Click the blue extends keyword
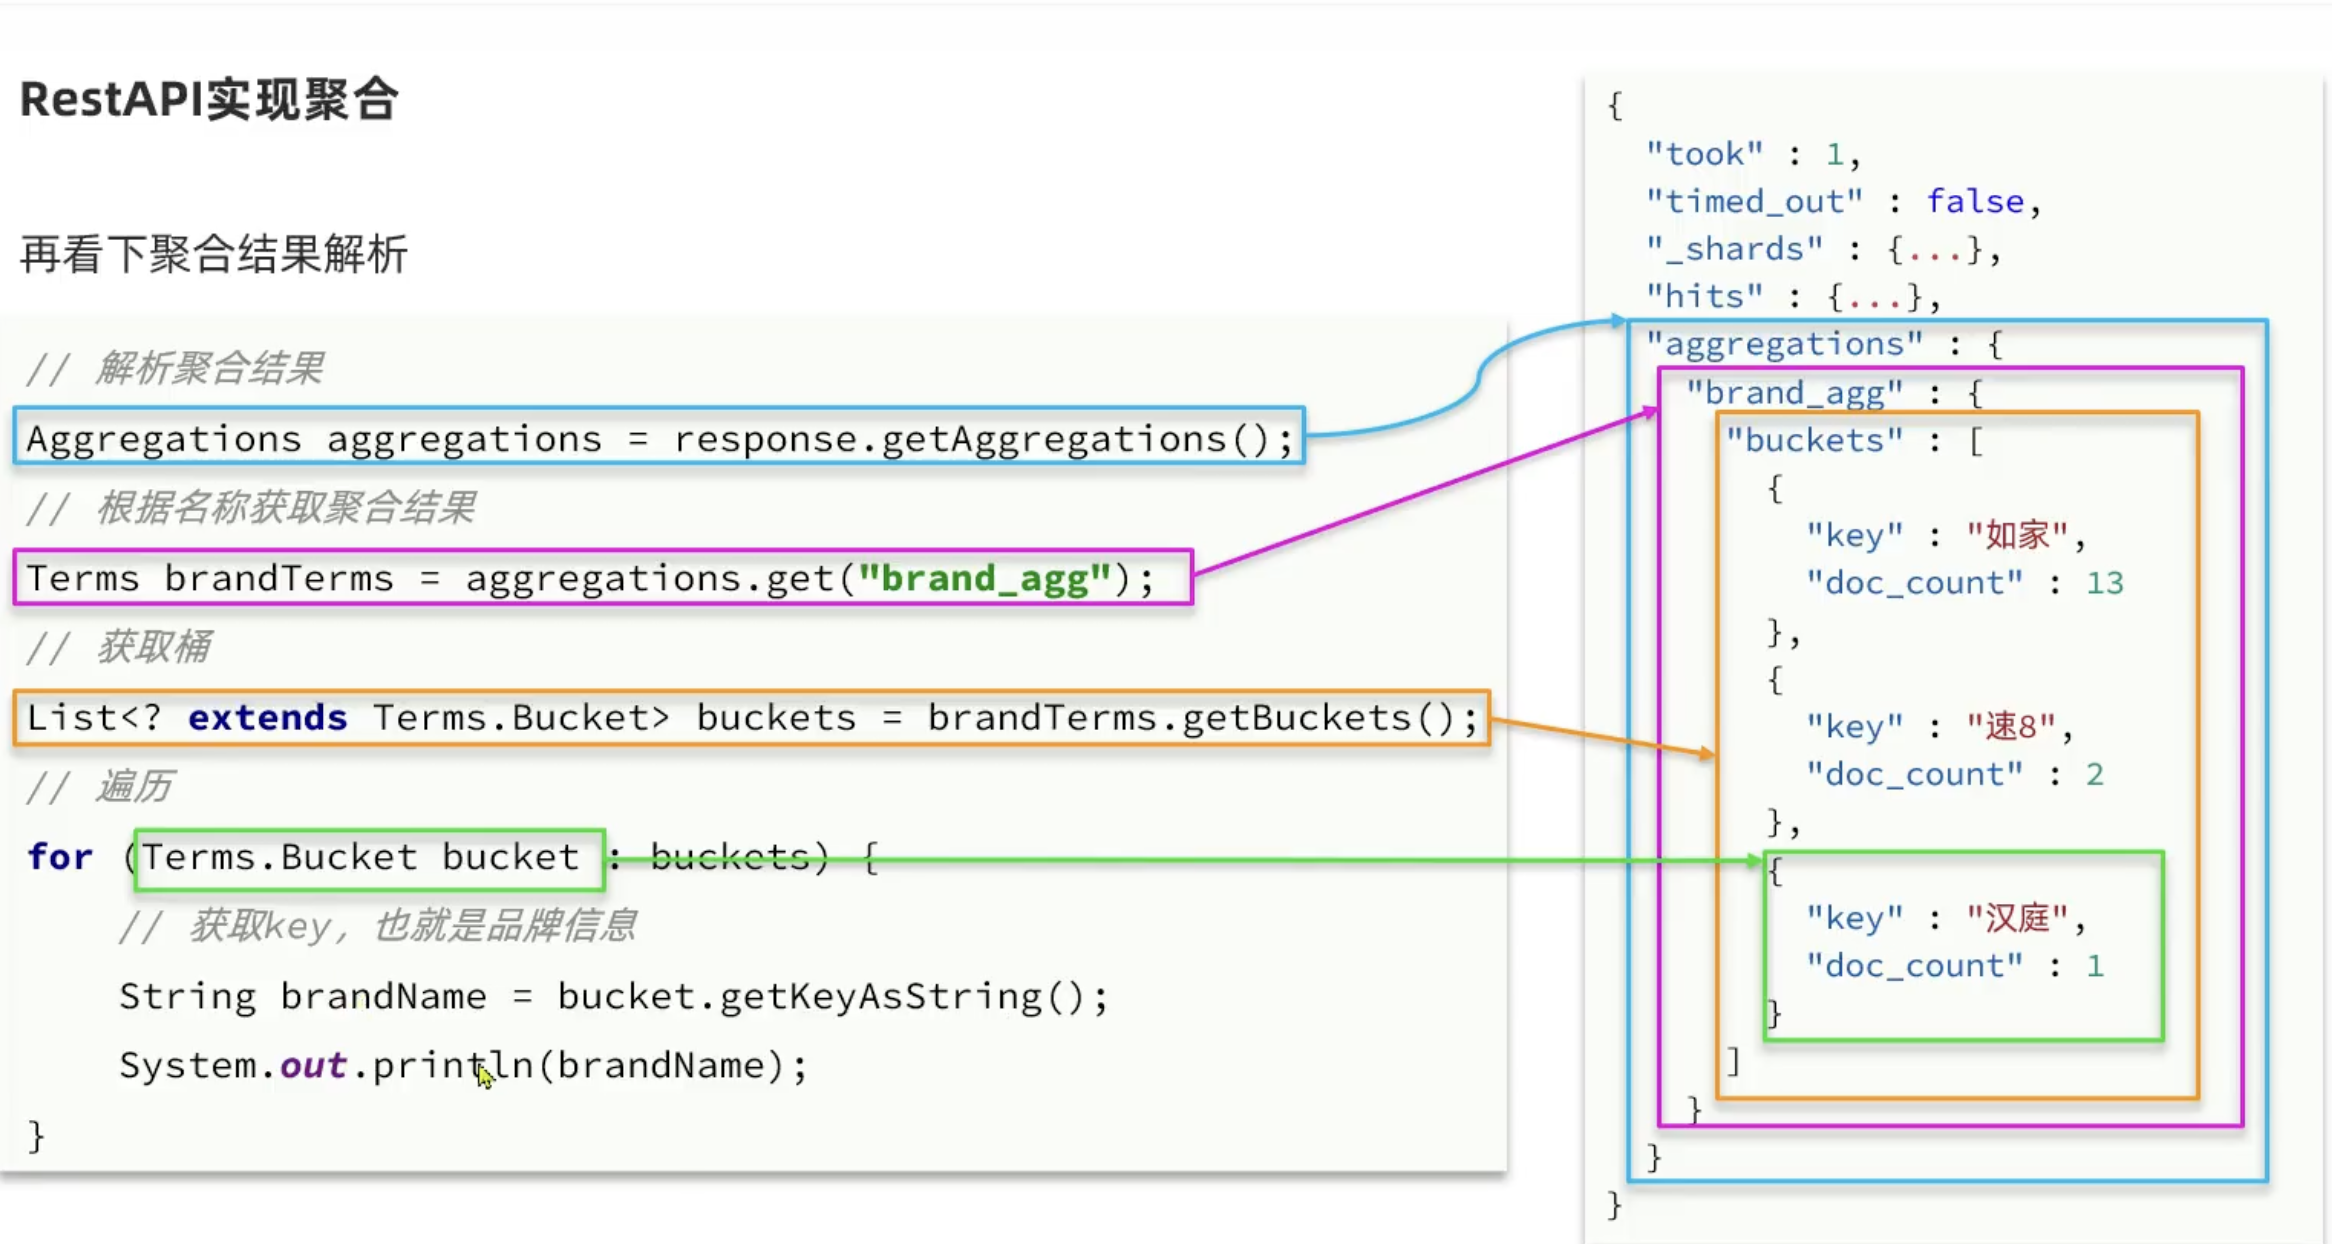The width and height of the screenshot is (2332, 1244). point(267,718)
